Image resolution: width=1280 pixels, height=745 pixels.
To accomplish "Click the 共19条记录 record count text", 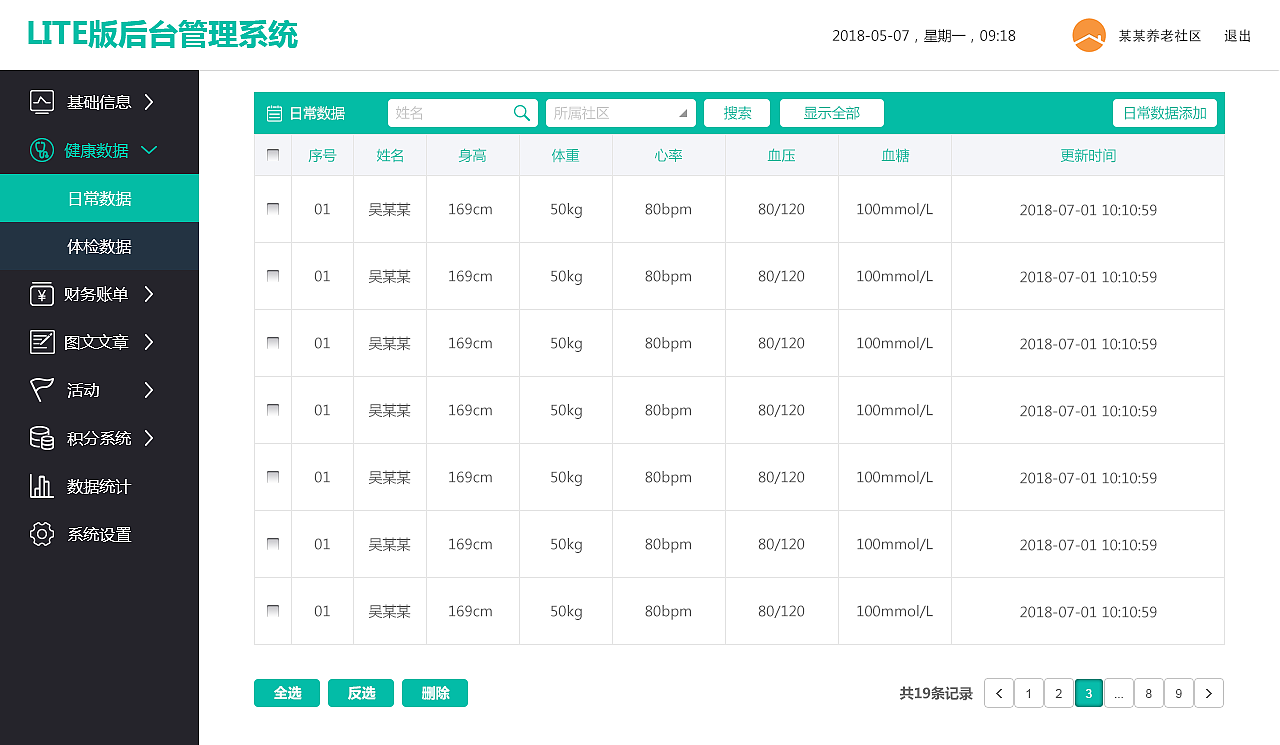I will [x=936, y=693].
